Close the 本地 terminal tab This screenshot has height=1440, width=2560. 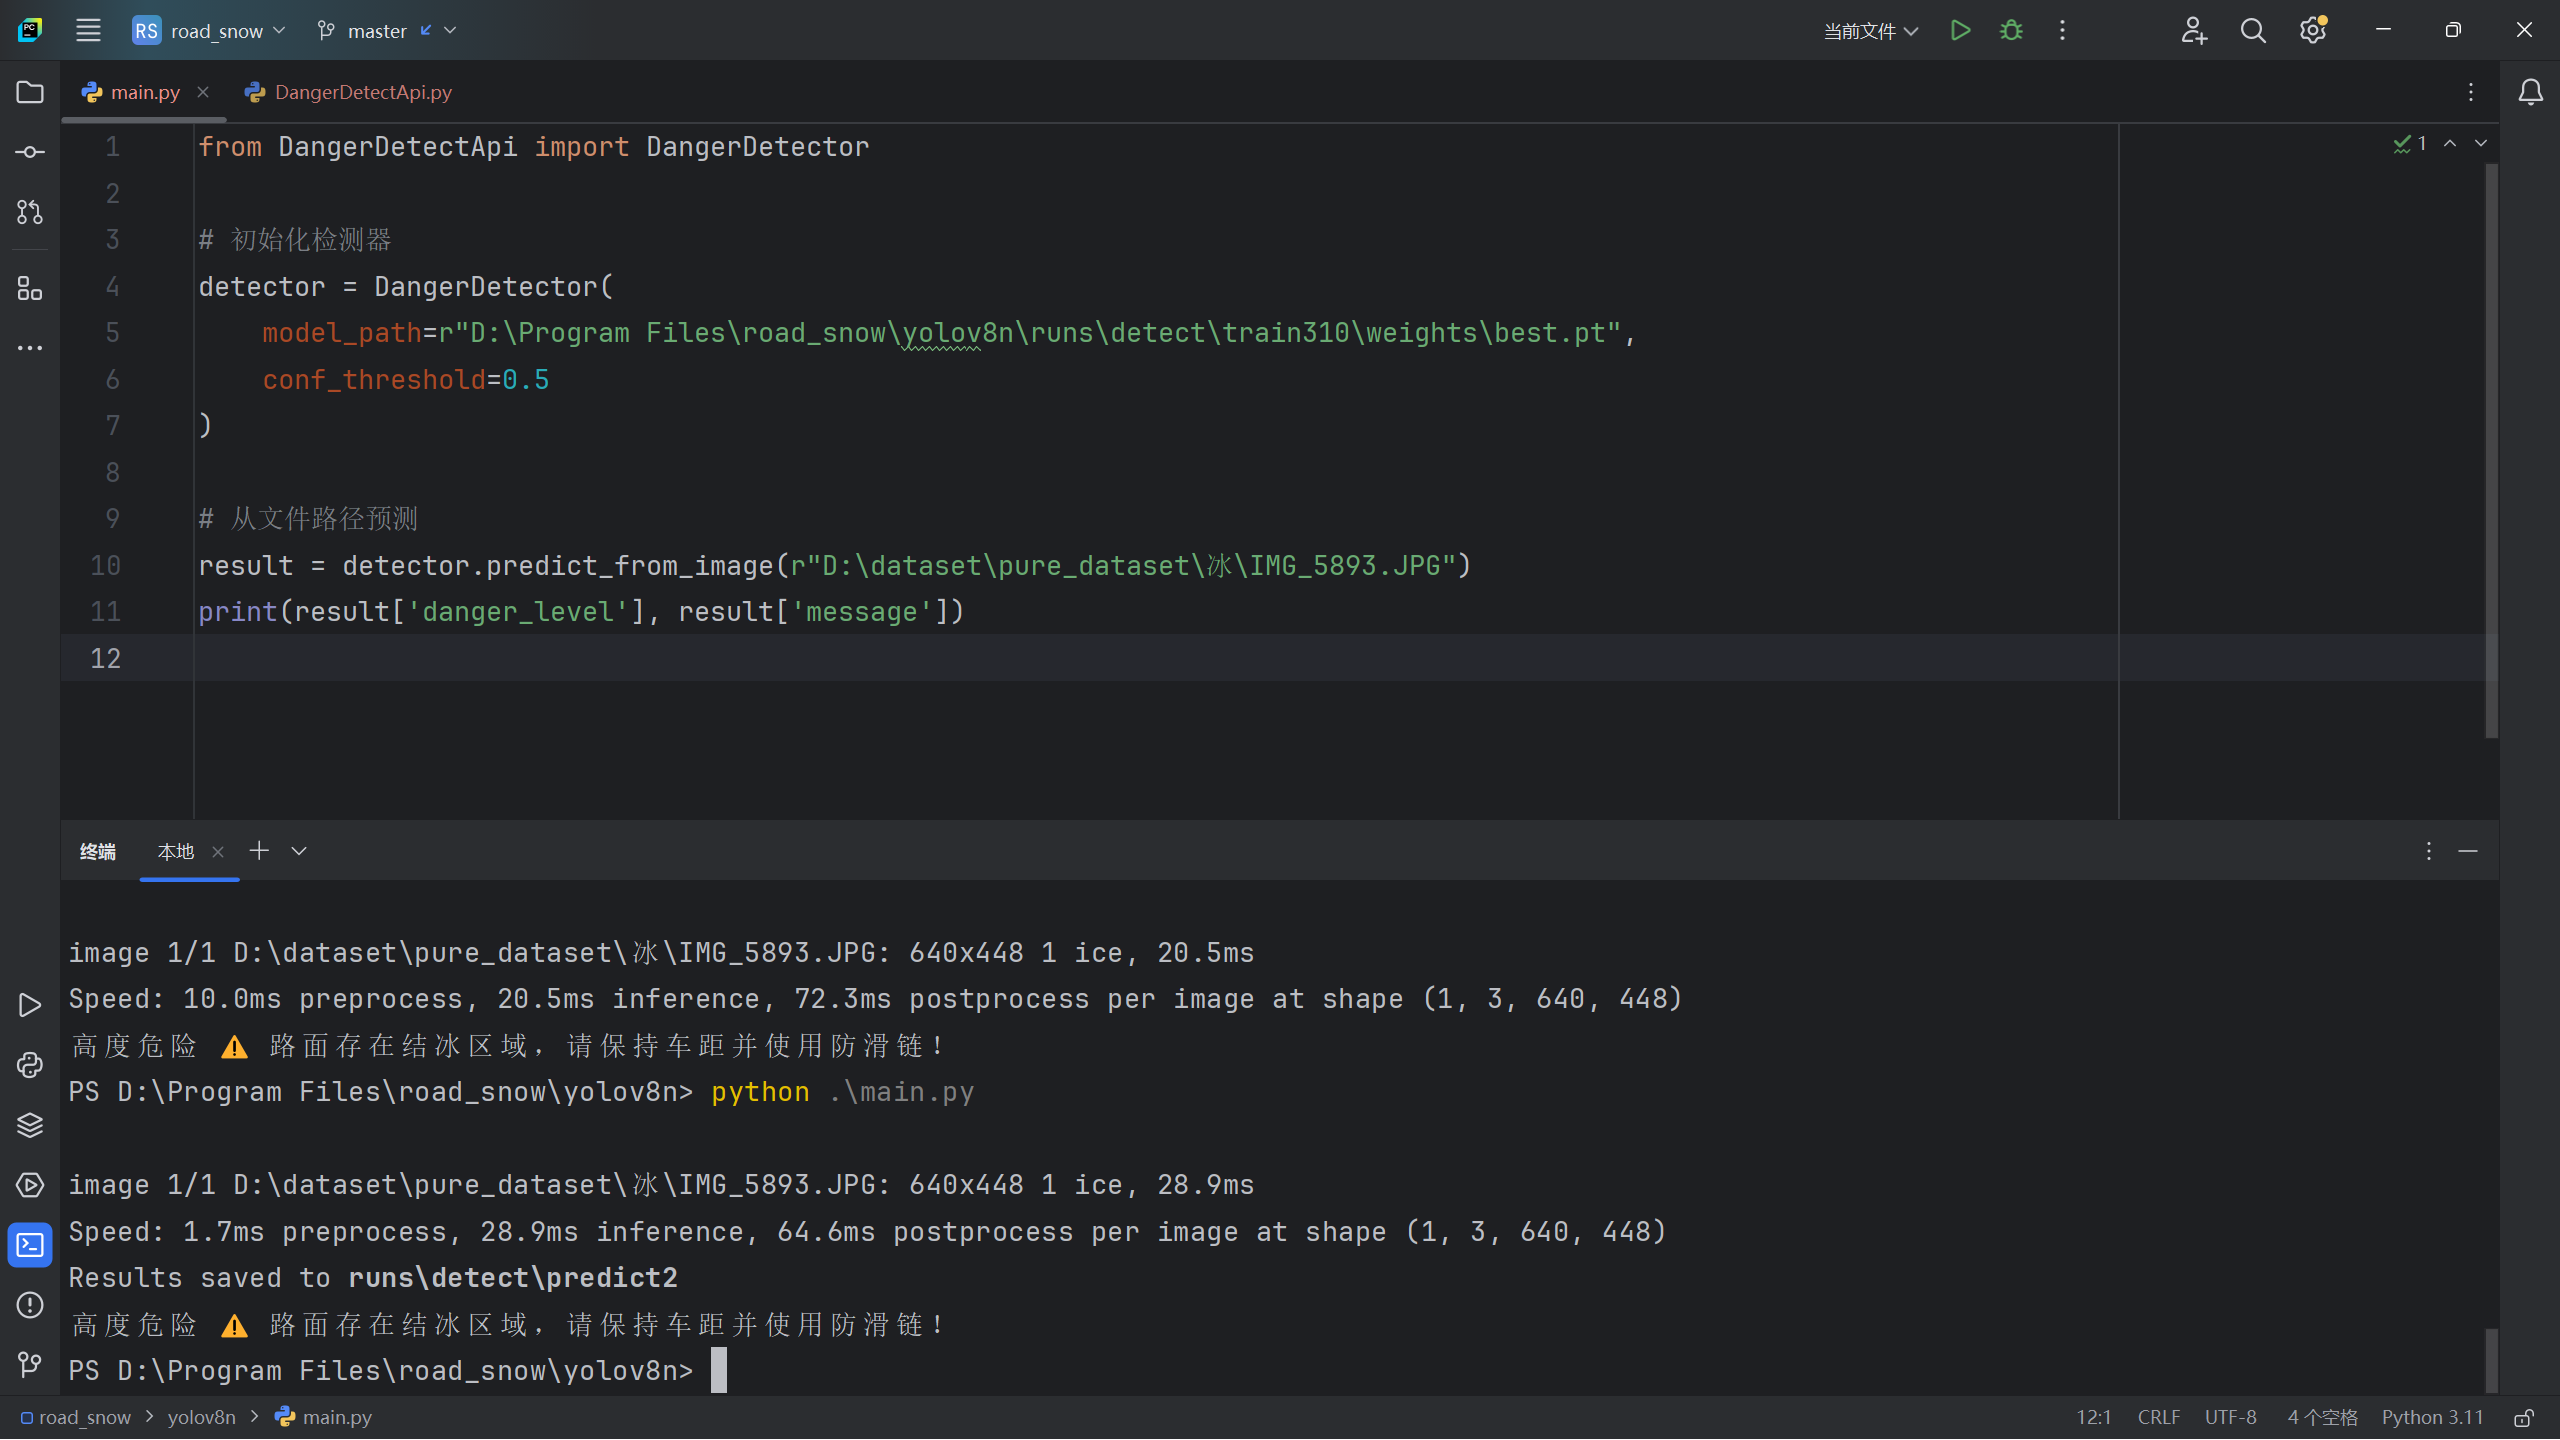tap(218, 851)
